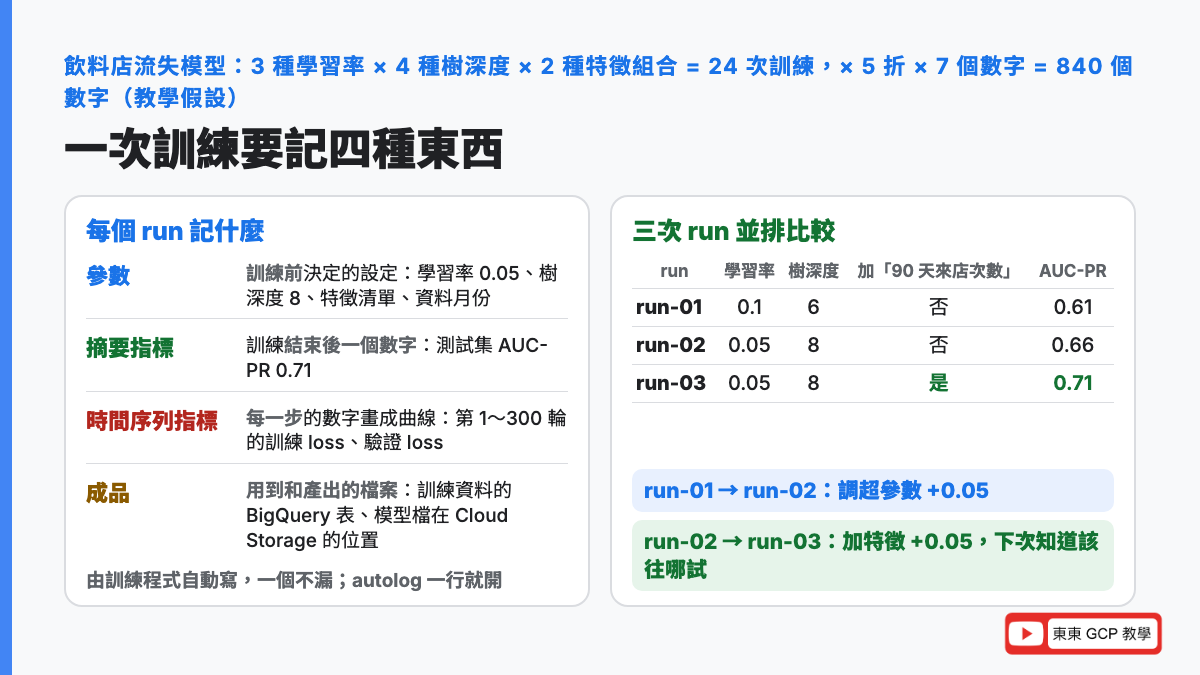Image resolution: width=1200 pixels, height=675 pixels.
Task: Click the 否 in run-02 row
Action: coord(938,345)
